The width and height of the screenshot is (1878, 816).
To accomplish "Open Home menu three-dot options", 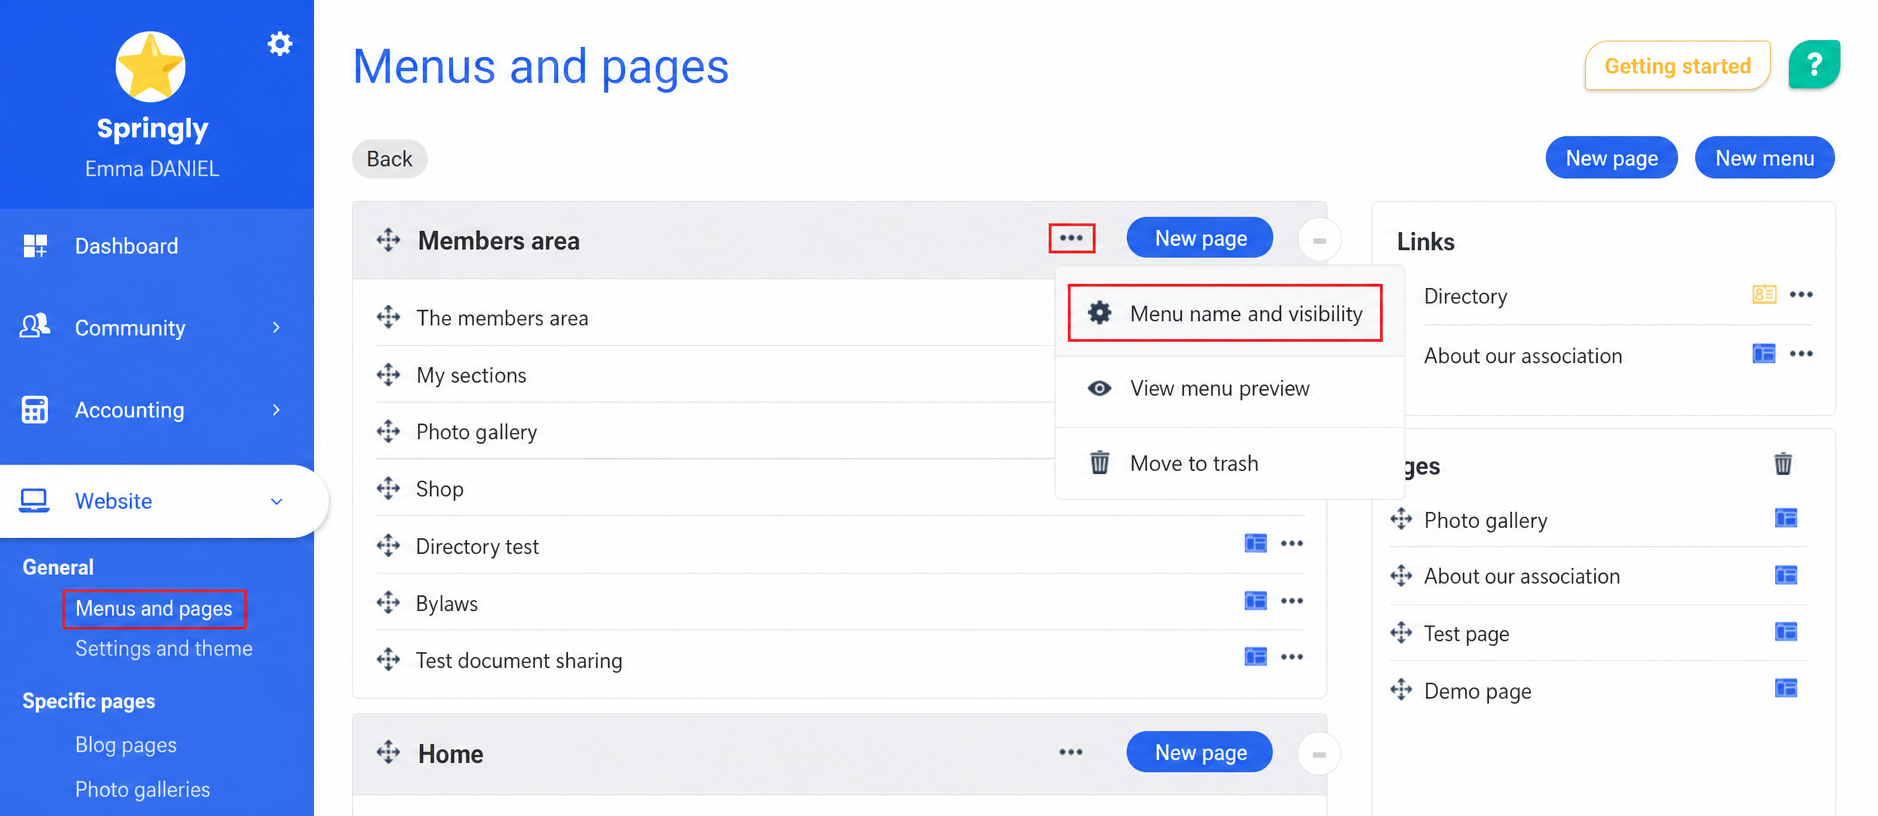I will 1071,752.
